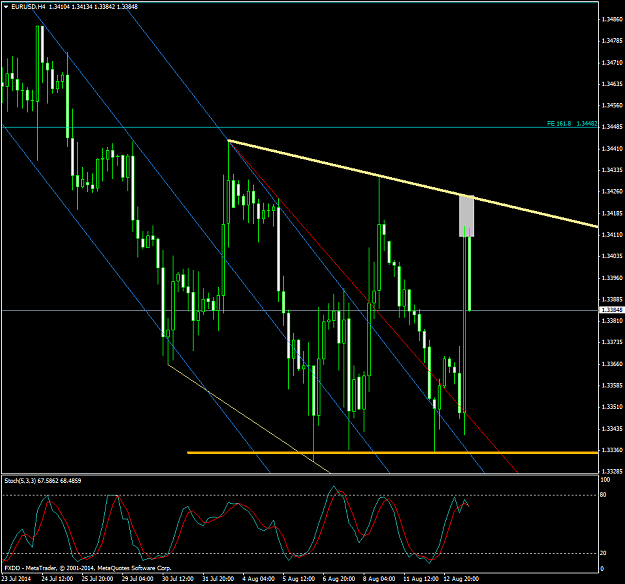
Task: Click the 5 Aug 12:00 time label
Action: coord(299,578)
